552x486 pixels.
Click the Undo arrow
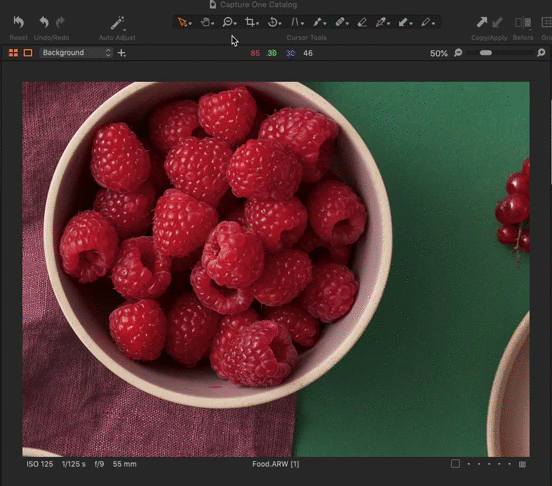pyautogui.click(x=44, y=22)
